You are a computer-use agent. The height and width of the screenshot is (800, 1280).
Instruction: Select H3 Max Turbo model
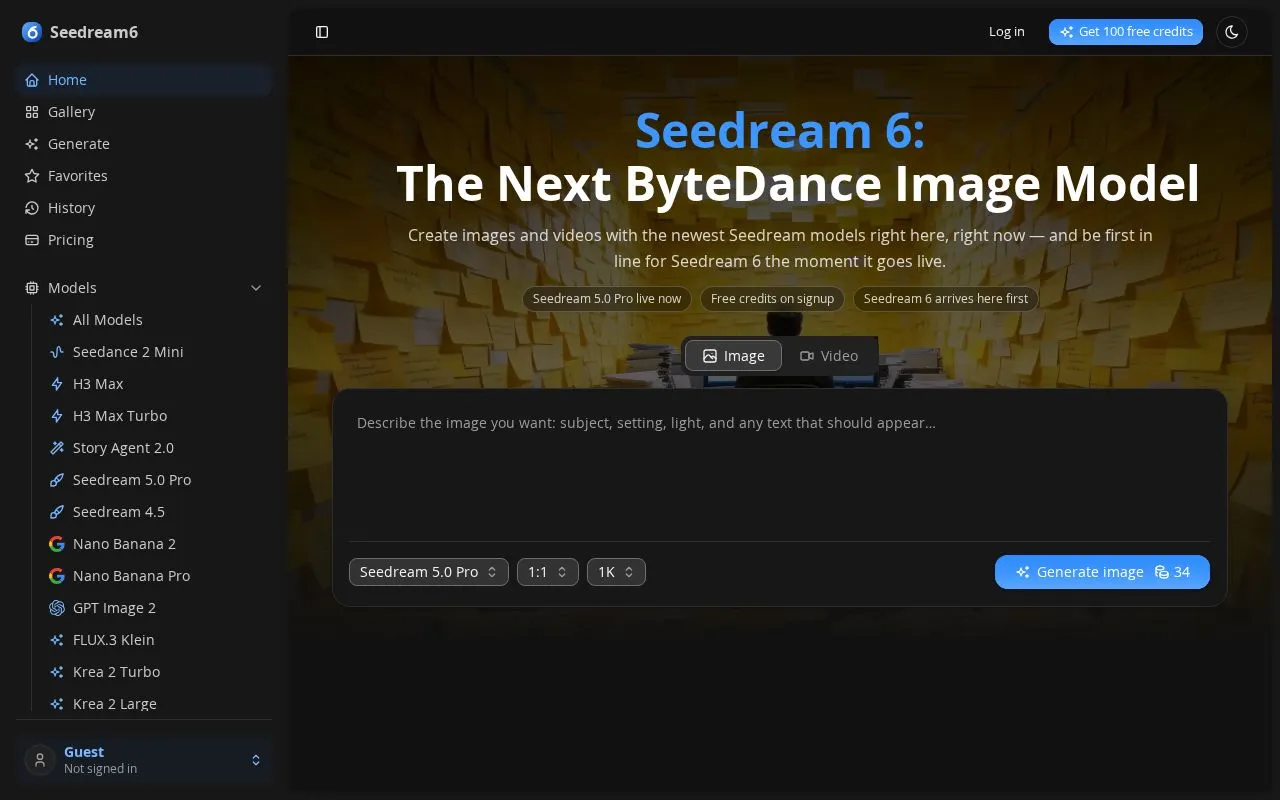tap(156, 416)
